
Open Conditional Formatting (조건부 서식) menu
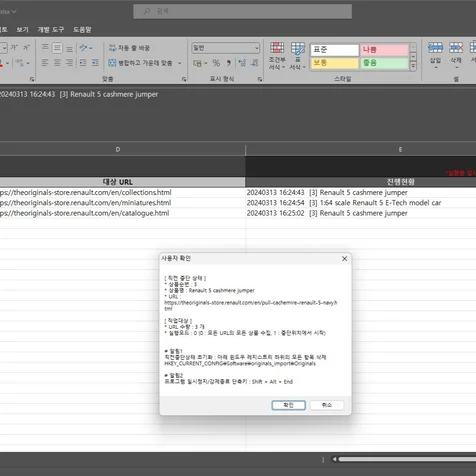277,56
